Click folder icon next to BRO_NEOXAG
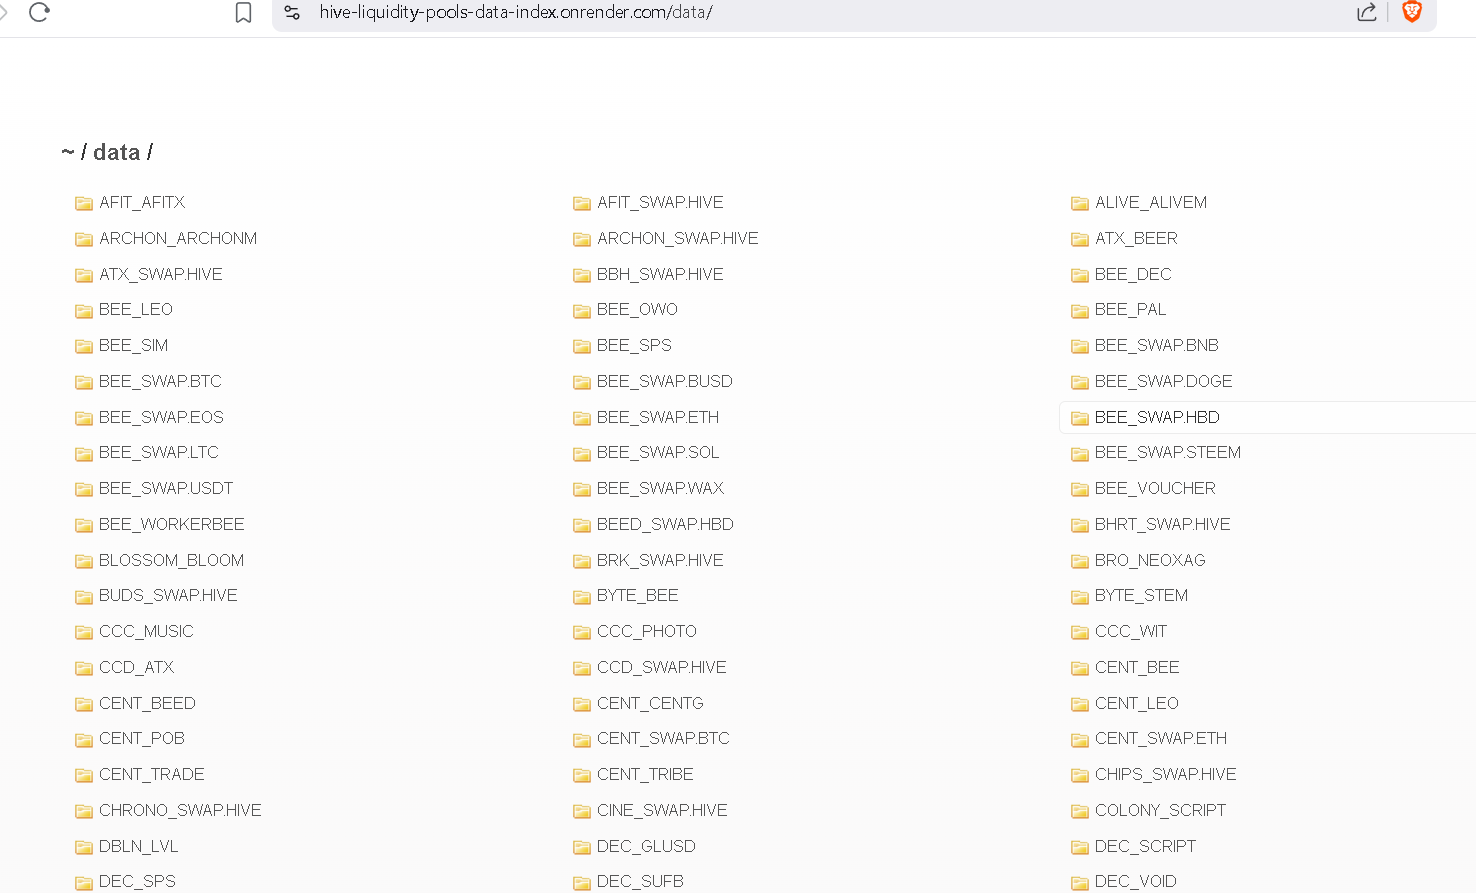 (x=1080, y=561)
